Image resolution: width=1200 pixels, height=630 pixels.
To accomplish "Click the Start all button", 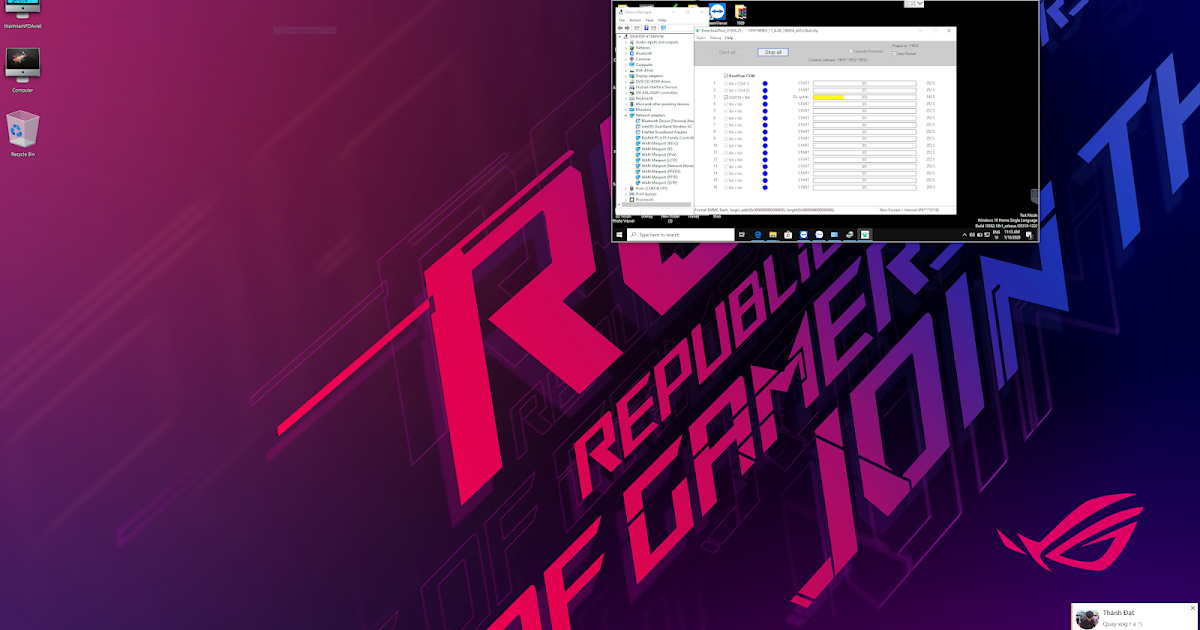I will [x=728, y=52].
